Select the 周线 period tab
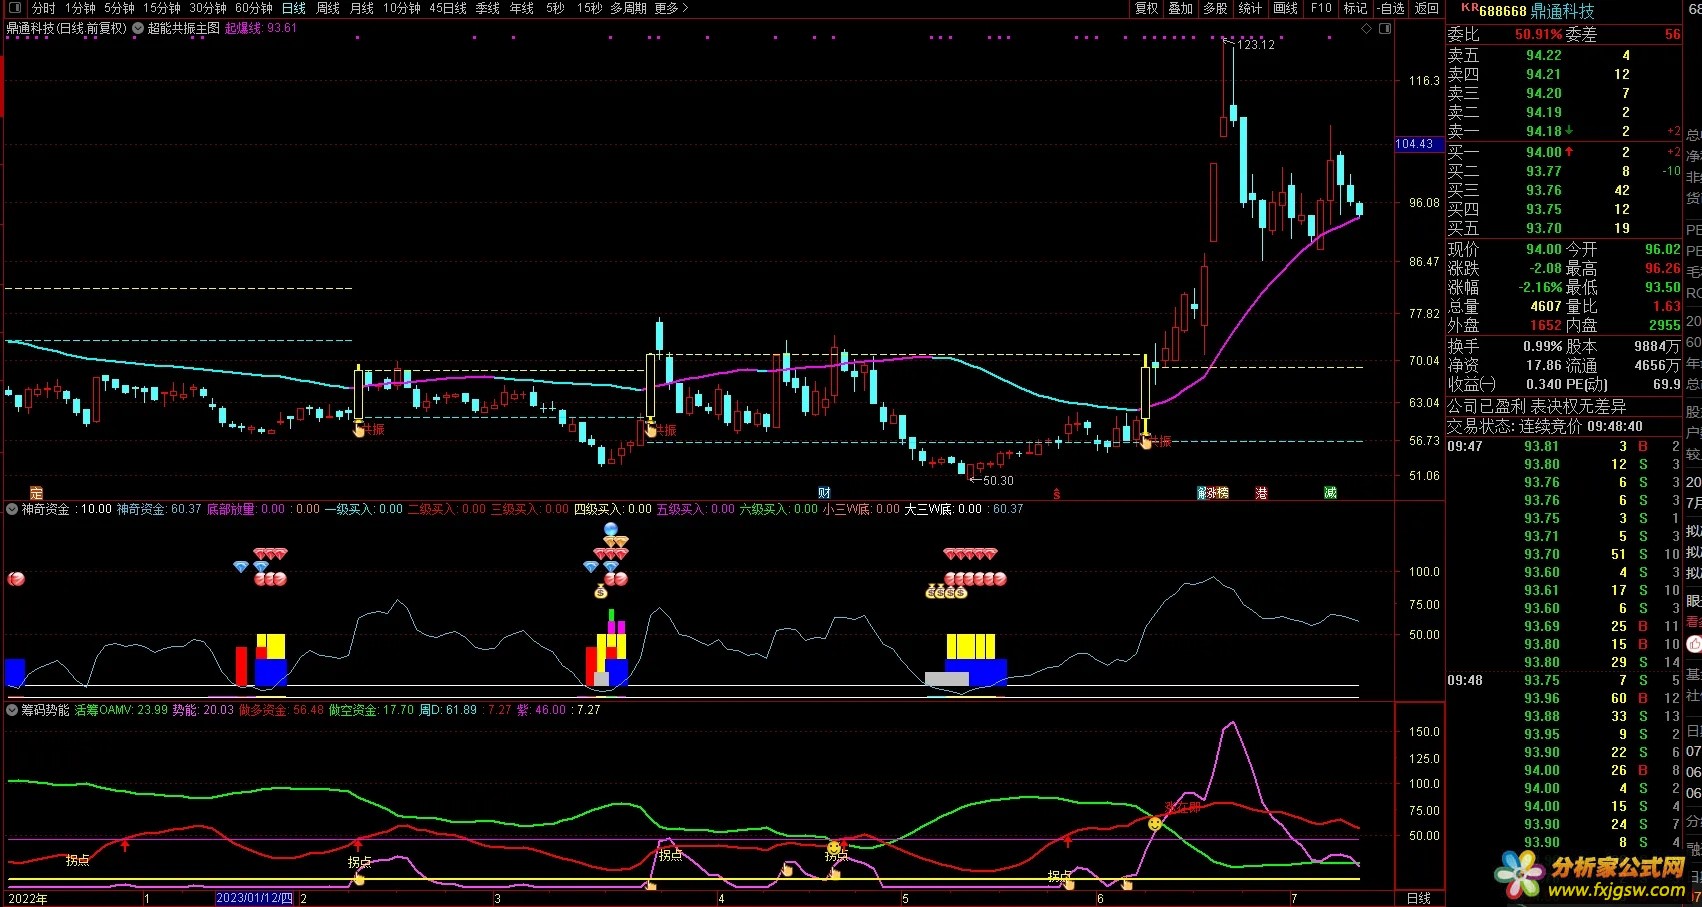 [x=328, y=8]
